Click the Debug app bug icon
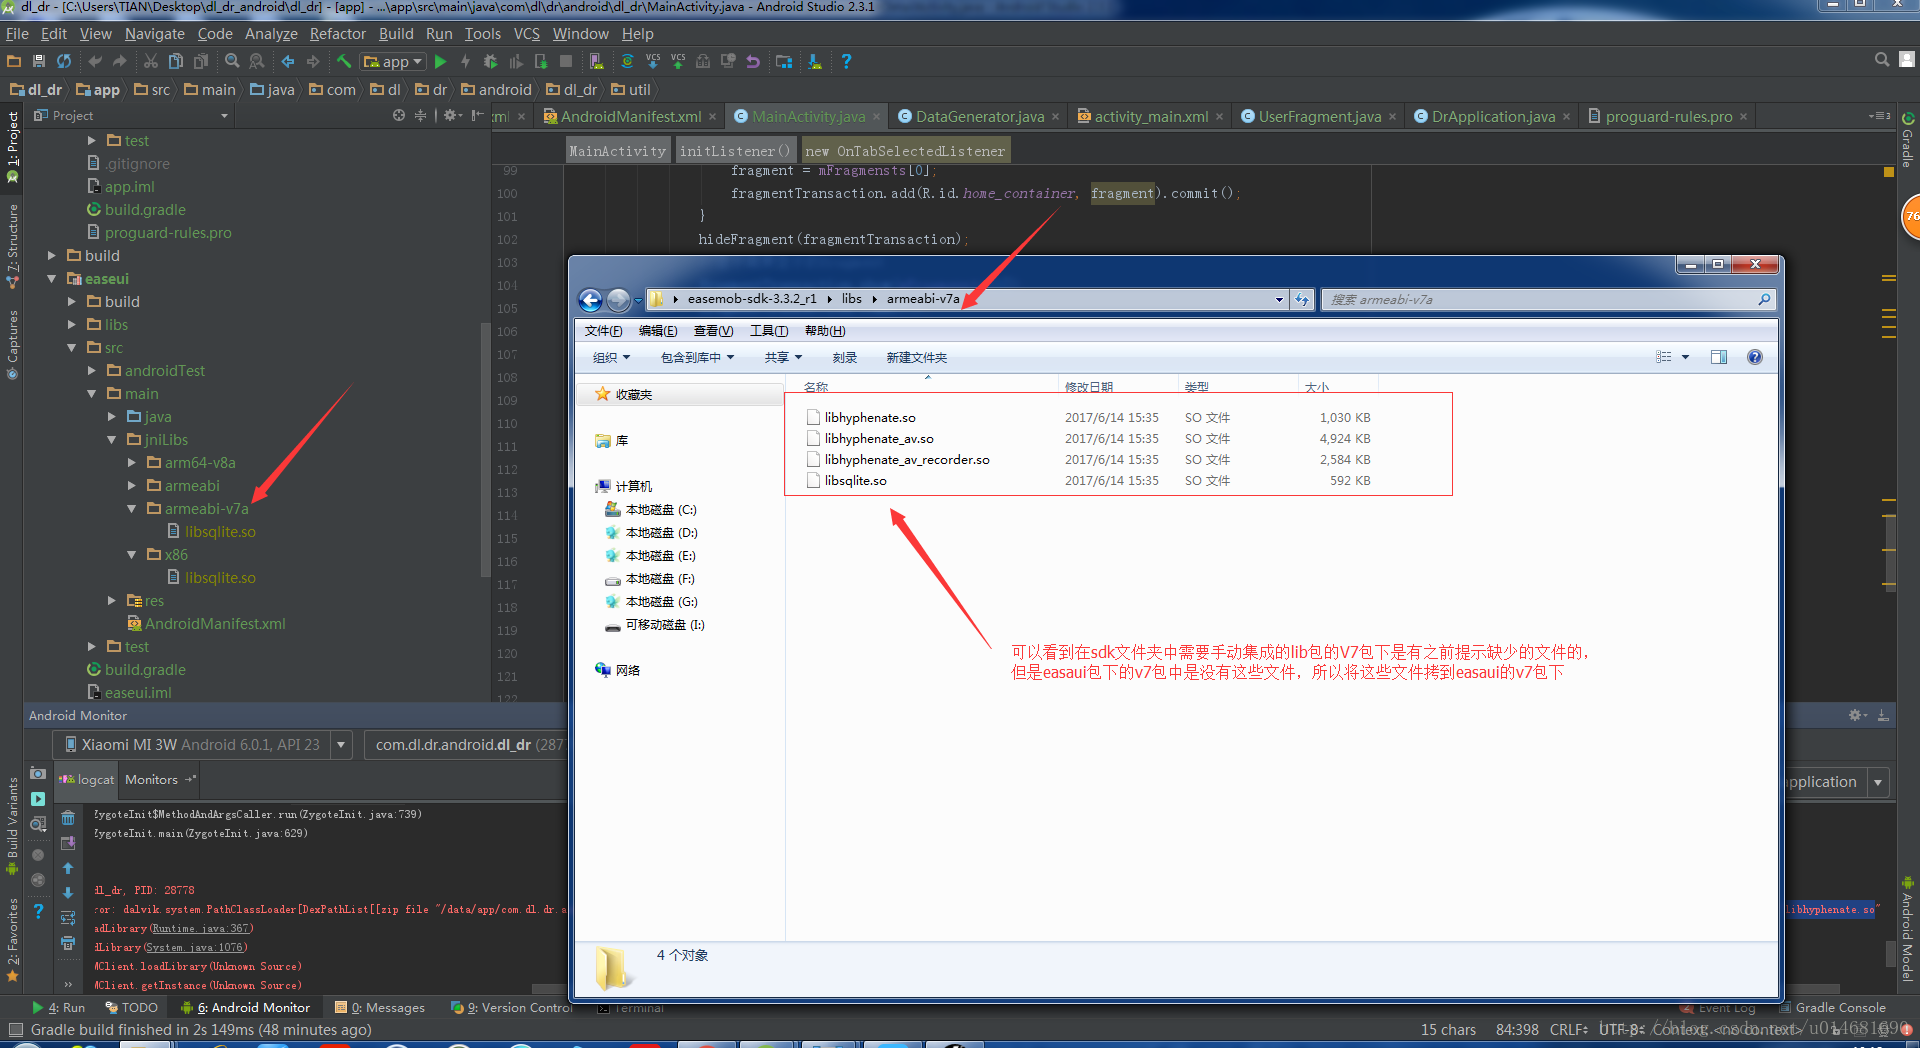Image resolution: width=1920 pixels, height=1048 pixels. coord(490,61)
